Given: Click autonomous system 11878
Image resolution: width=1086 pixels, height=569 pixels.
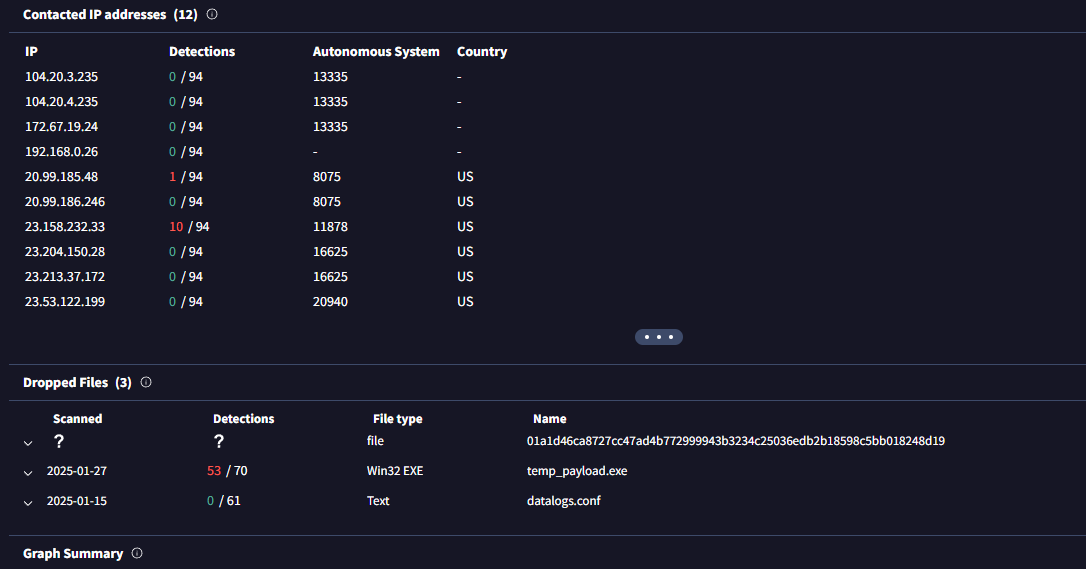Looking at the screenshot, I should point(330,226).
